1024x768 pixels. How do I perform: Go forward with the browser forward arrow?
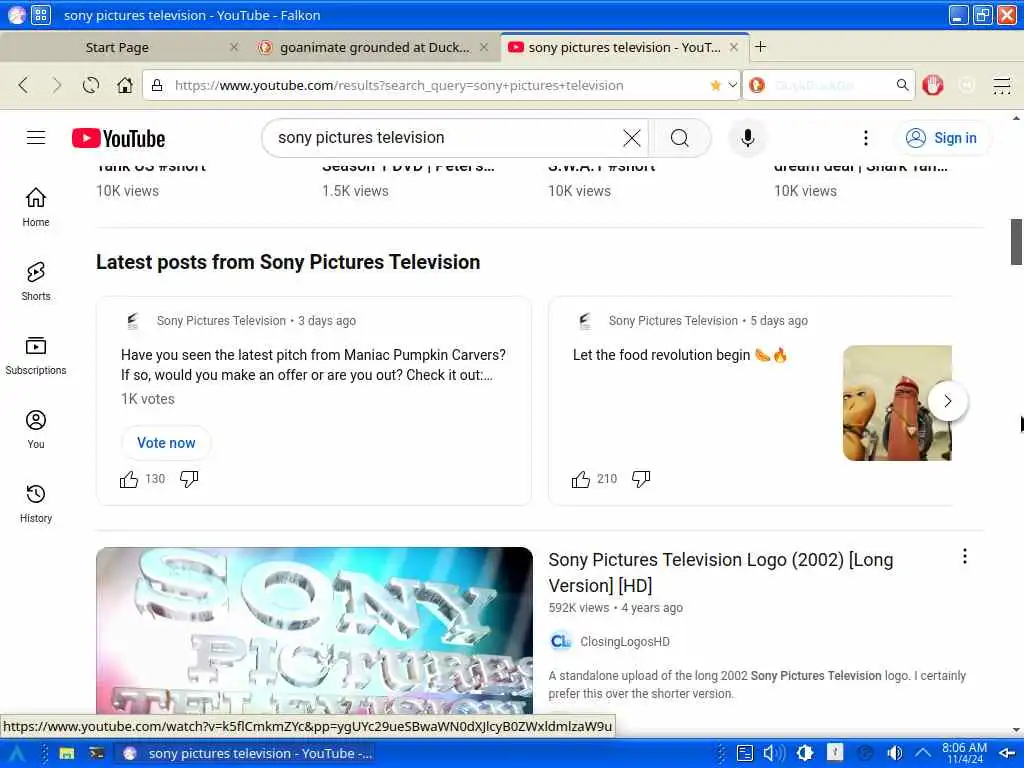click(57, 85)
